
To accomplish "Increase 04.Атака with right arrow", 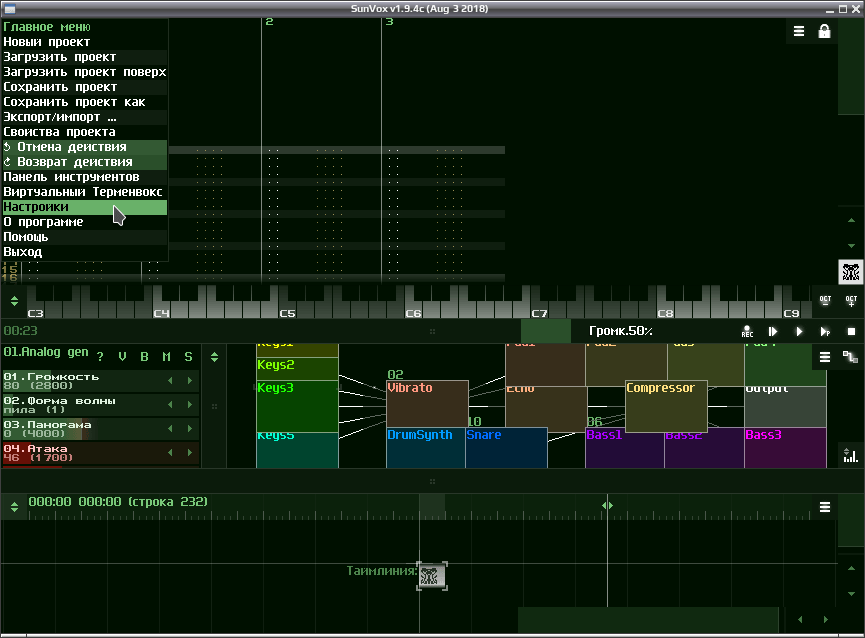I will coord(190,453).
